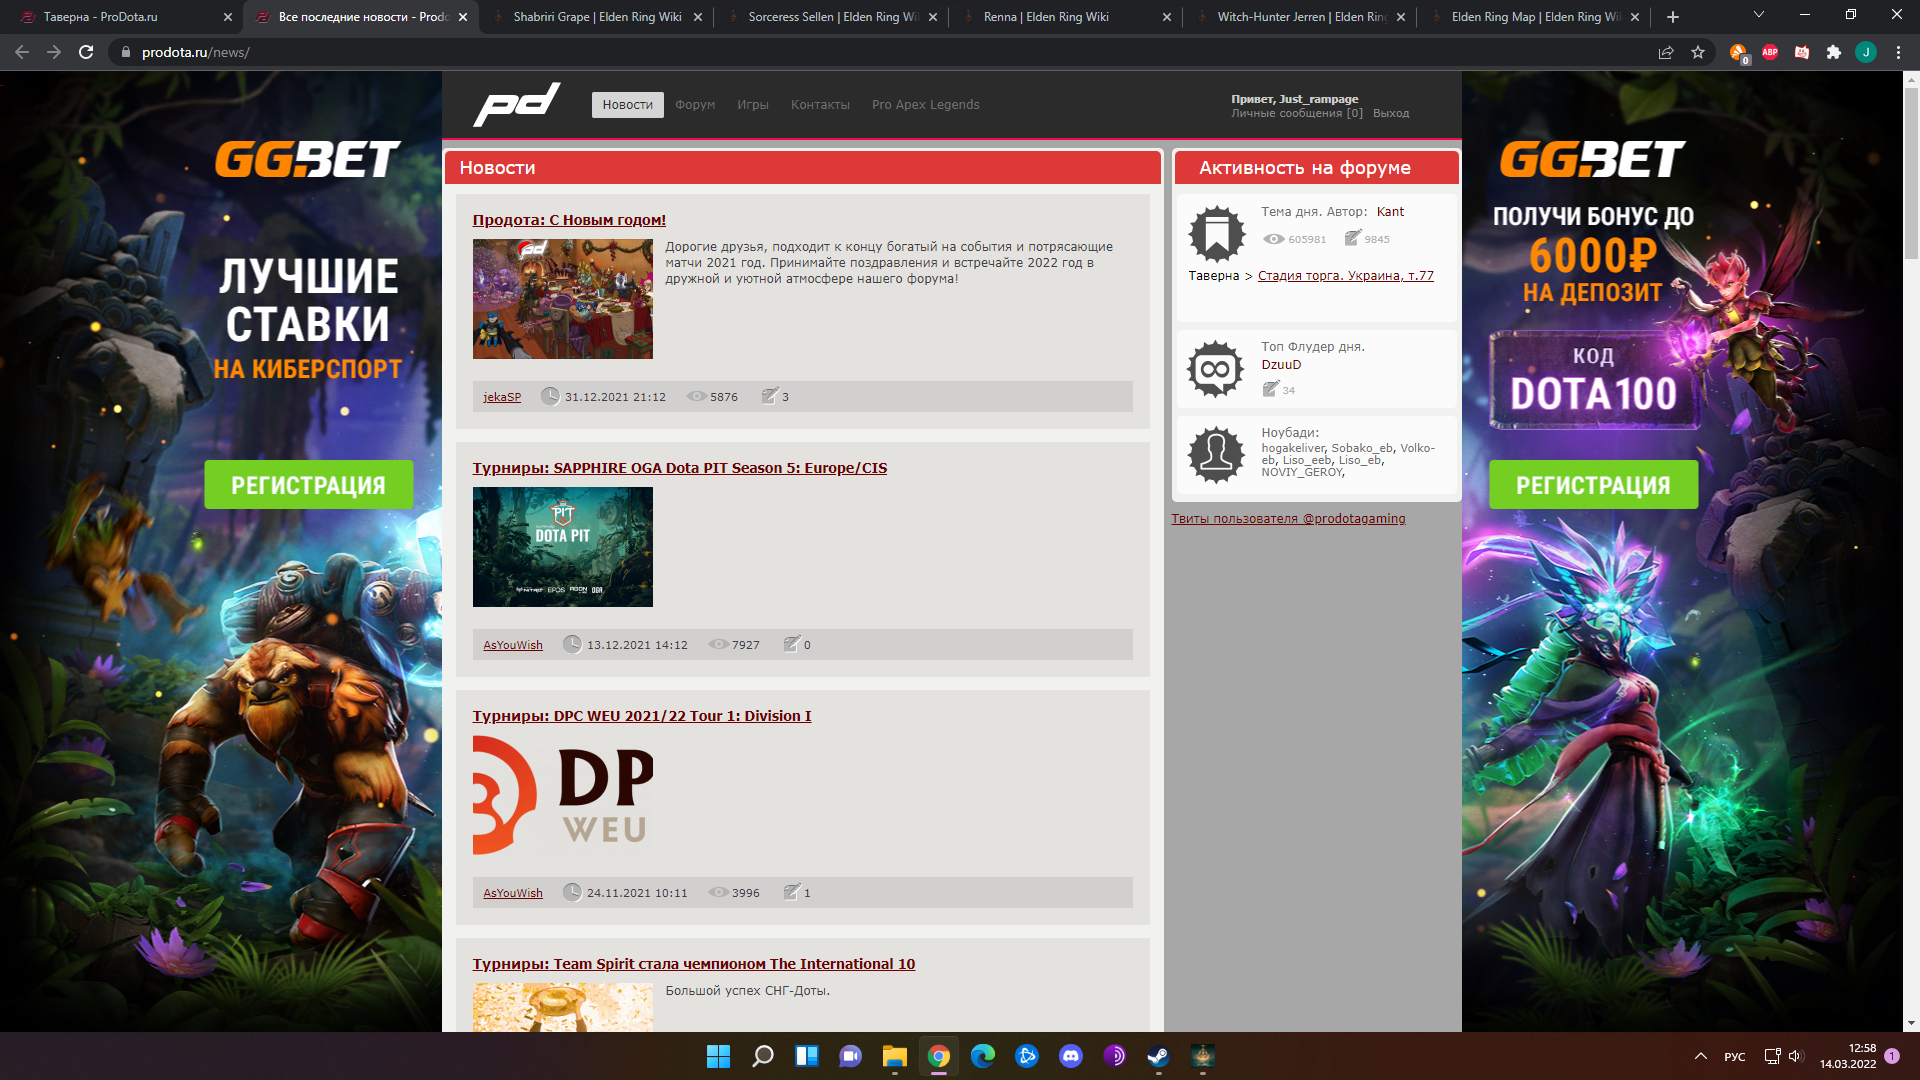Click the ProDota logo in the site header
The height and width of the screenshot is (1080, 1920).
tap(518, 104)
